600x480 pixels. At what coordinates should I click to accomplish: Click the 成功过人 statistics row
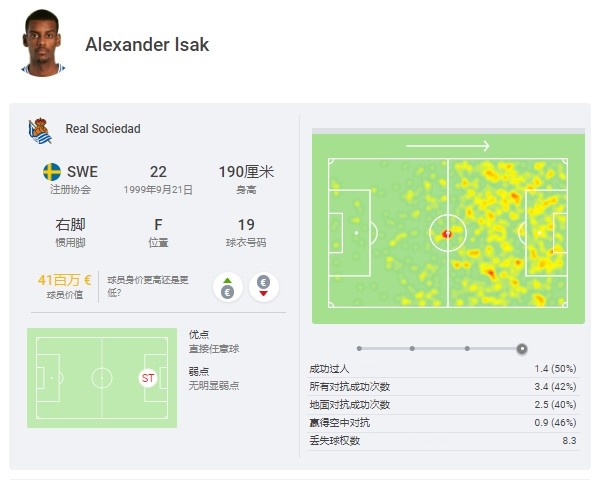[x=443, y=369]
